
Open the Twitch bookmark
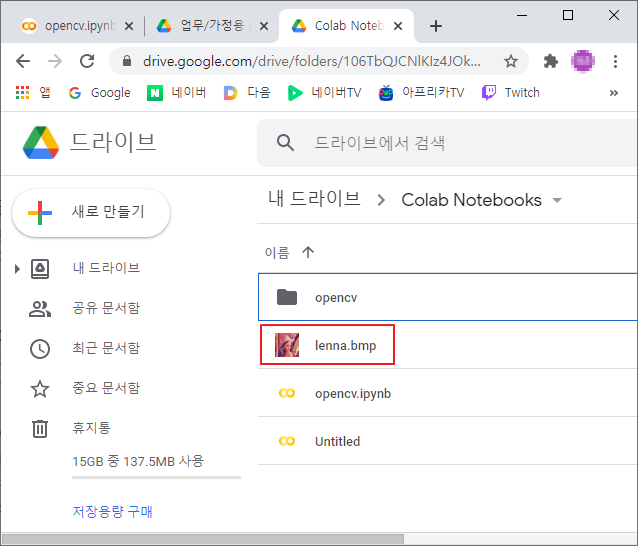coord(511,93)
